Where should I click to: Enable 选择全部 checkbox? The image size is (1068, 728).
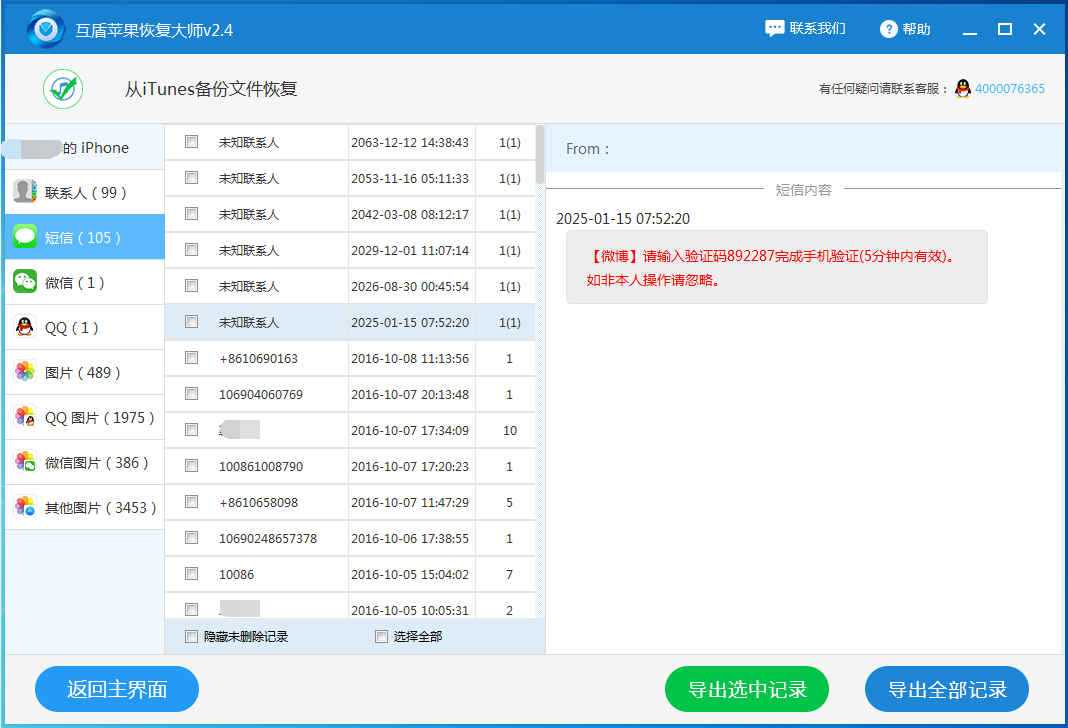381,637
